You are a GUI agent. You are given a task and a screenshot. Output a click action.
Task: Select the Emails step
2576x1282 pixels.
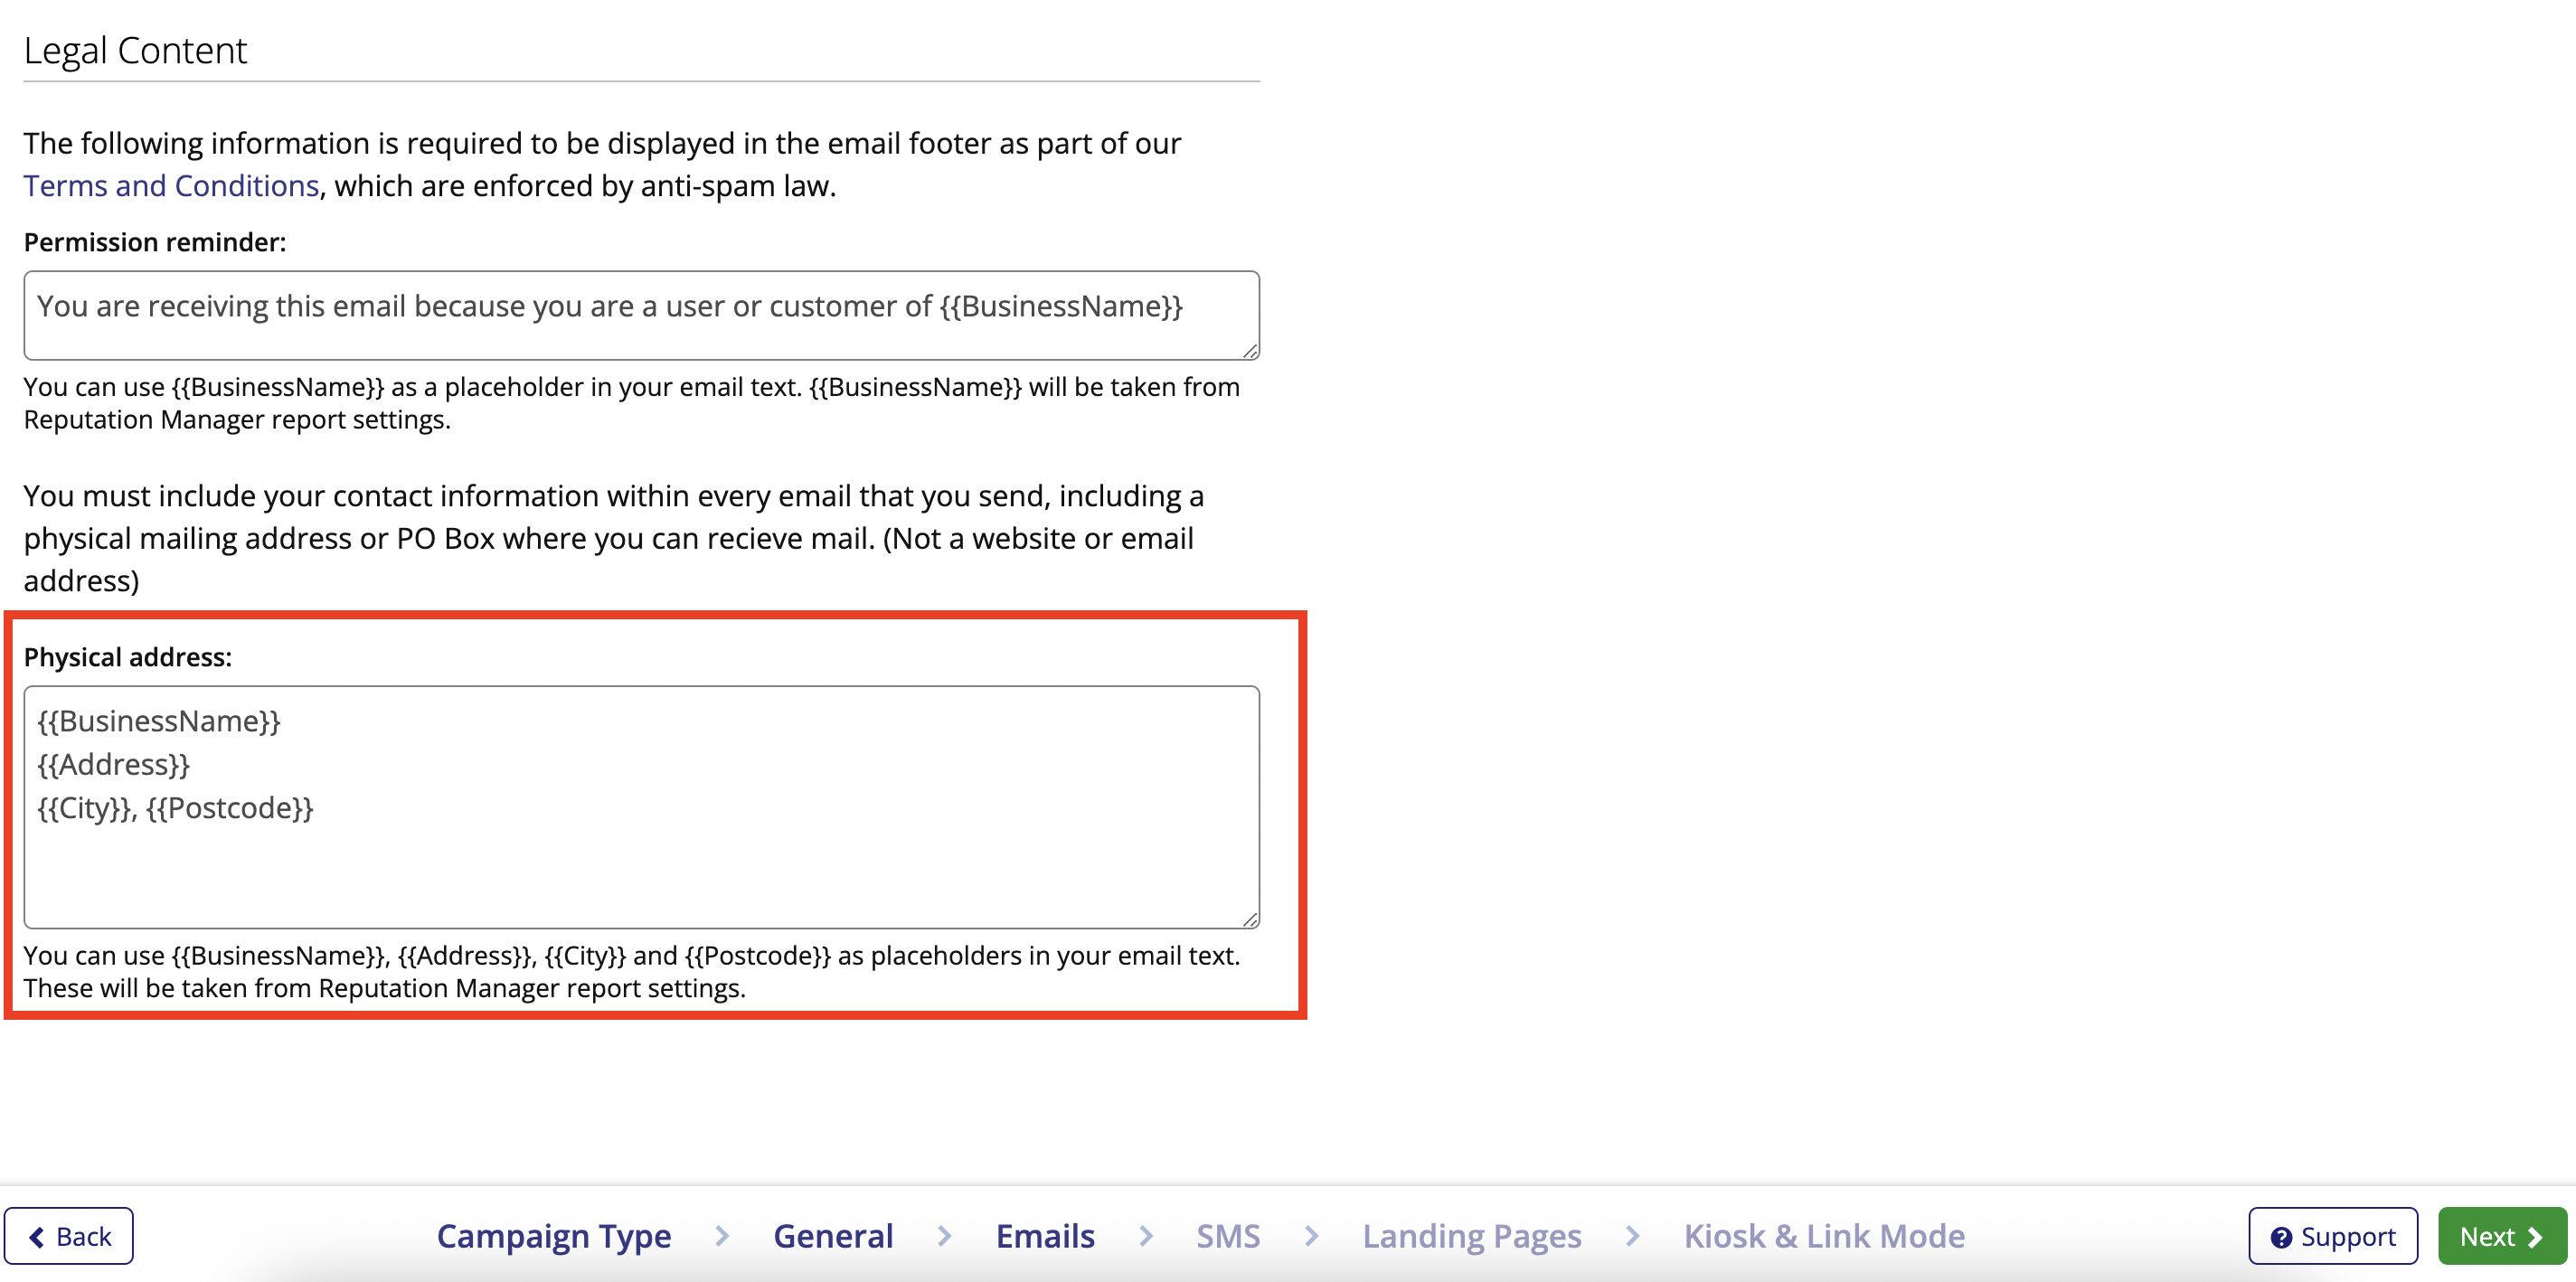point(1045,1236)
